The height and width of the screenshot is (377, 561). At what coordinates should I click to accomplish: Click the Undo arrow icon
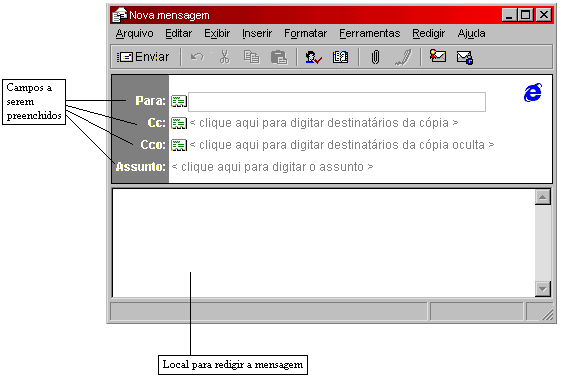point(197,57)
